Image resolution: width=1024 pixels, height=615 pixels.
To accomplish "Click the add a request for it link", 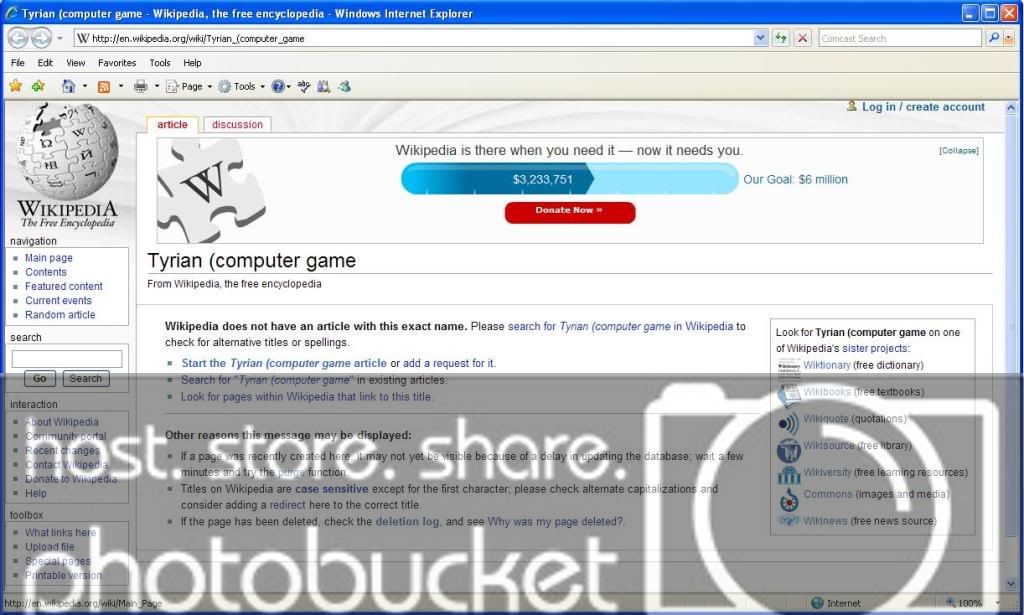I will [x=449, y=363].
